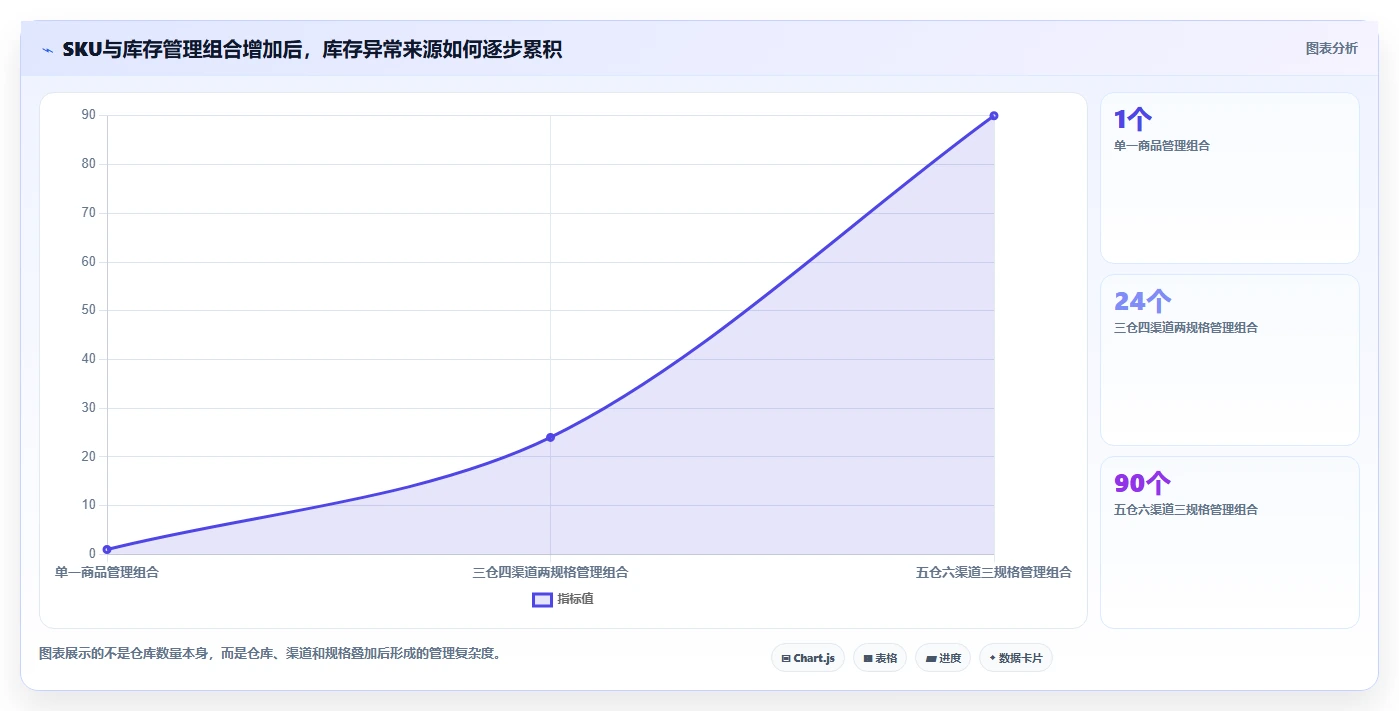Click the icon inside the 表格 tag

(x=868, y=659)
